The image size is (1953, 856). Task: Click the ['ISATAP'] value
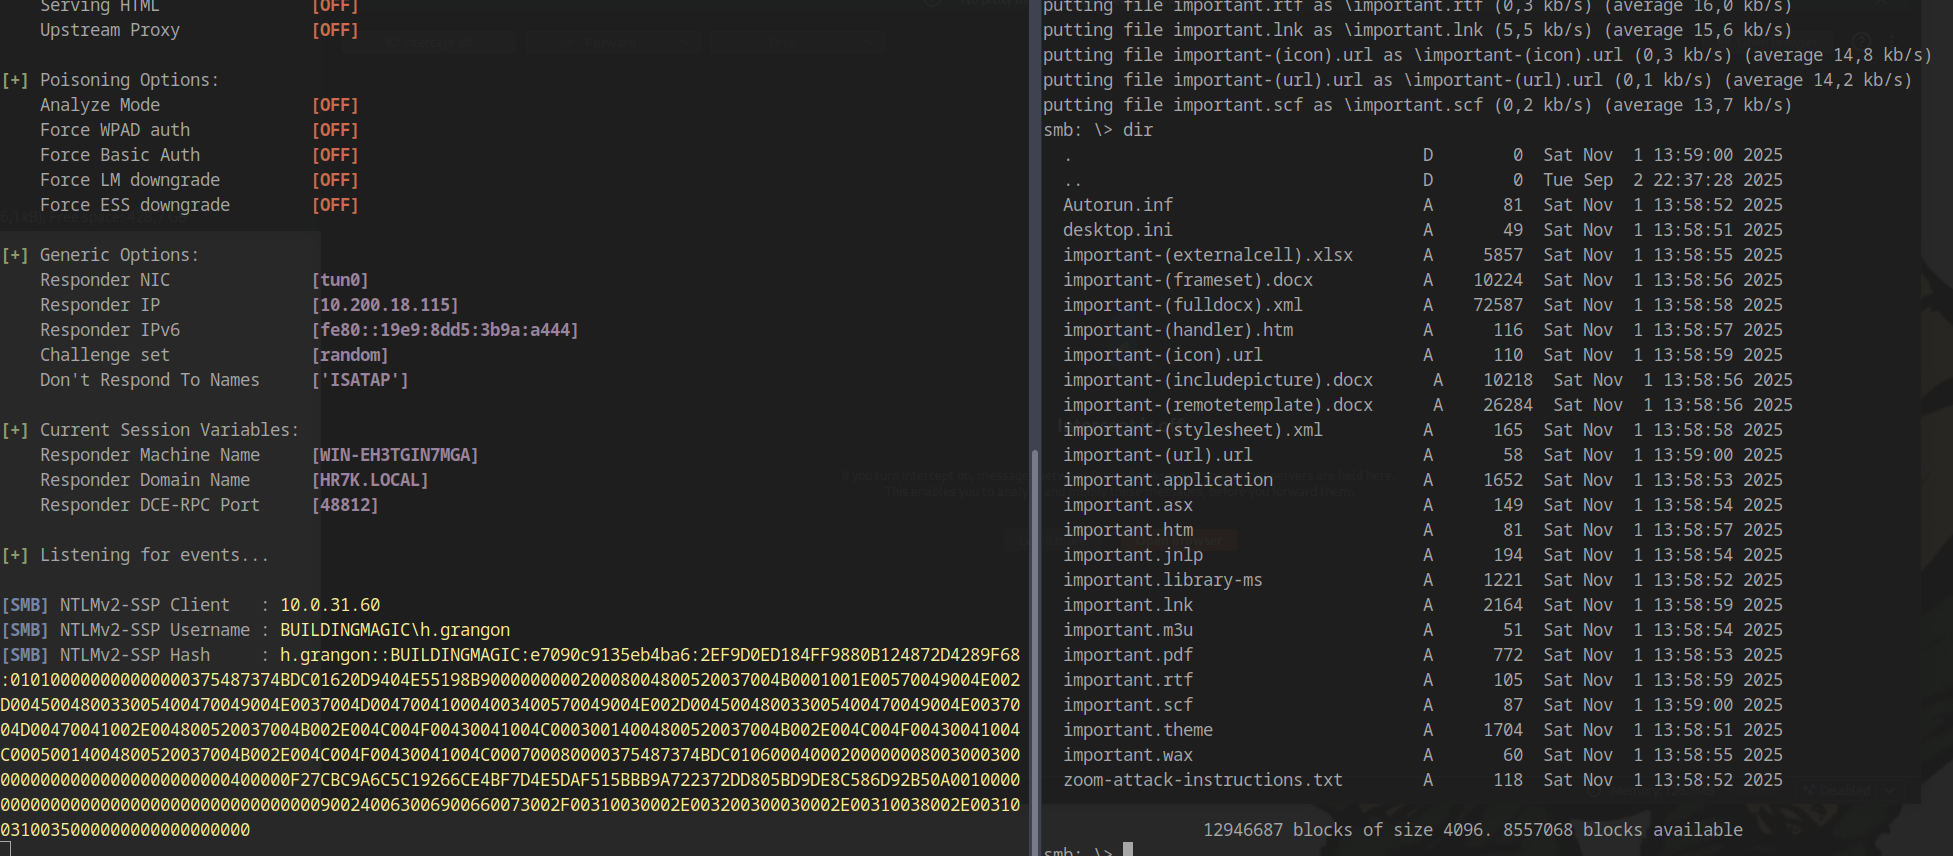pyautogui.click(x=360, y=380)
